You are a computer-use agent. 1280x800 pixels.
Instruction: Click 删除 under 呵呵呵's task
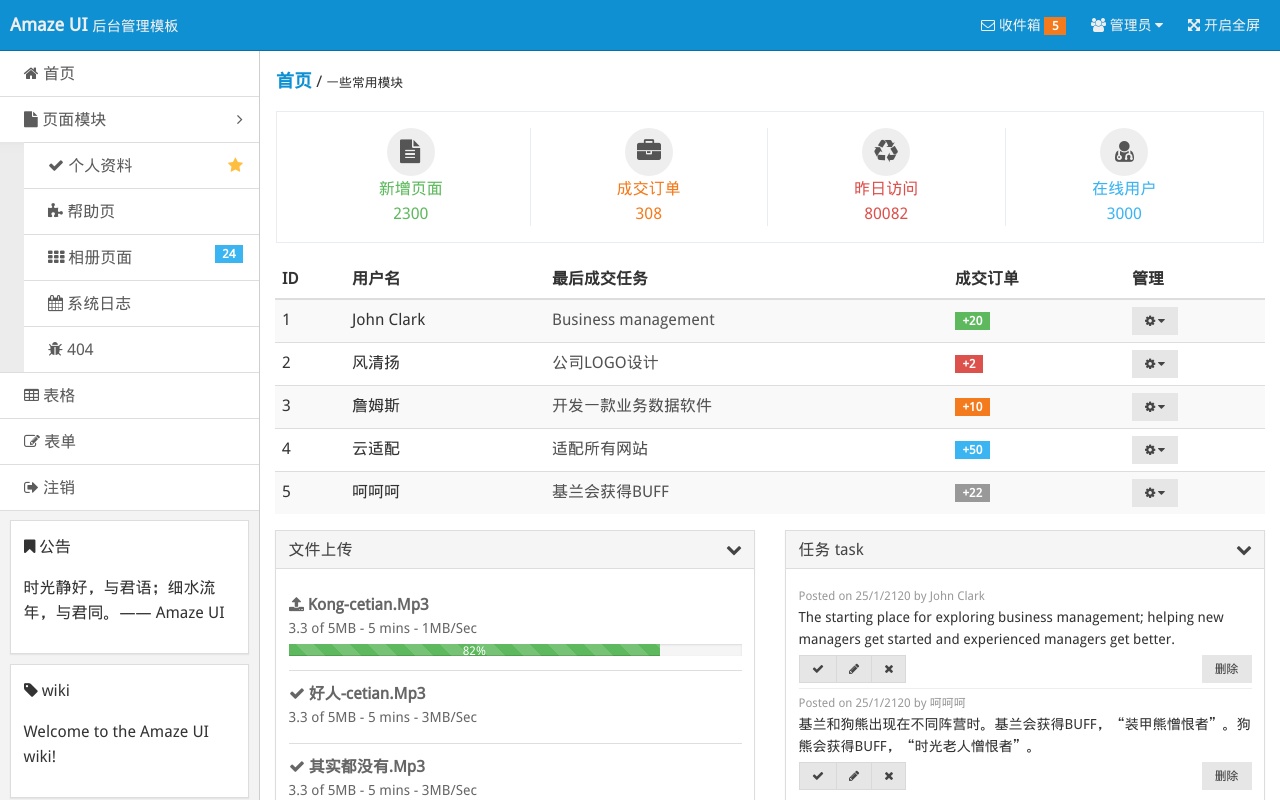point(1227,776)
